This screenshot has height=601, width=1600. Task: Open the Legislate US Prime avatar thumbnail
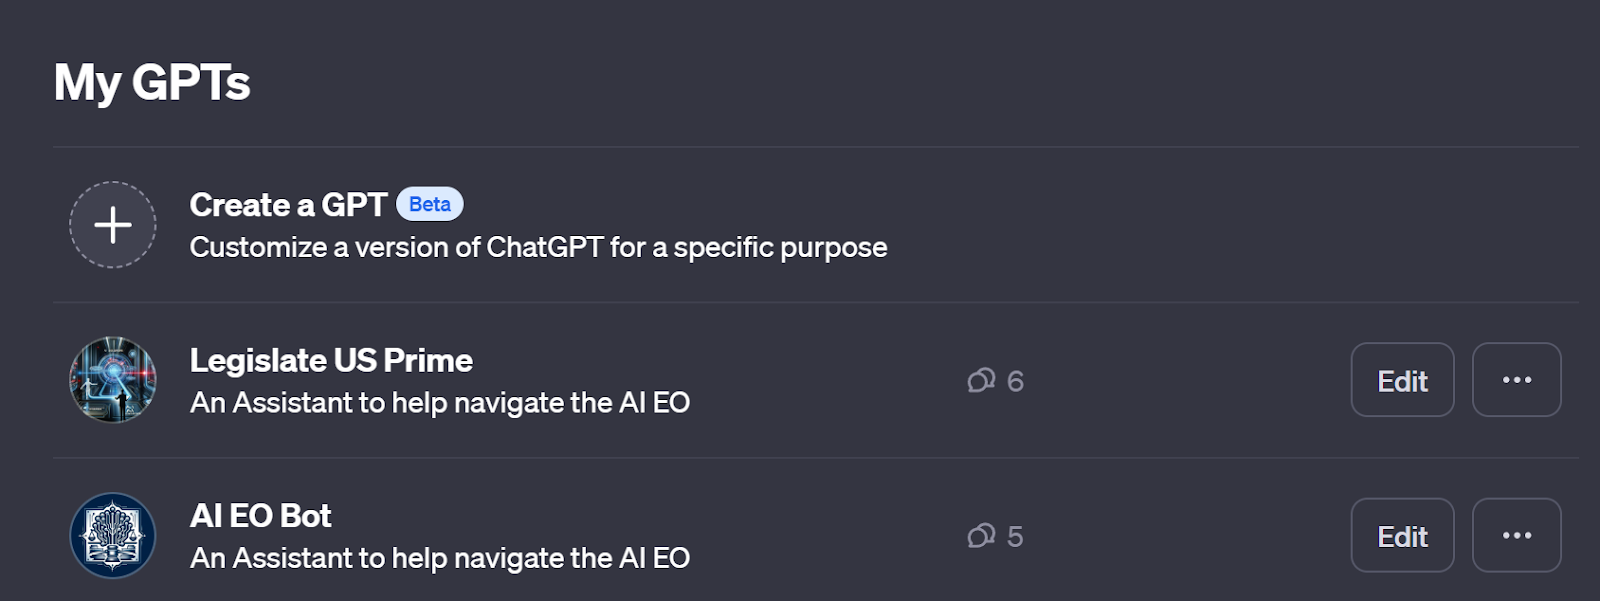tap(113, 380)
